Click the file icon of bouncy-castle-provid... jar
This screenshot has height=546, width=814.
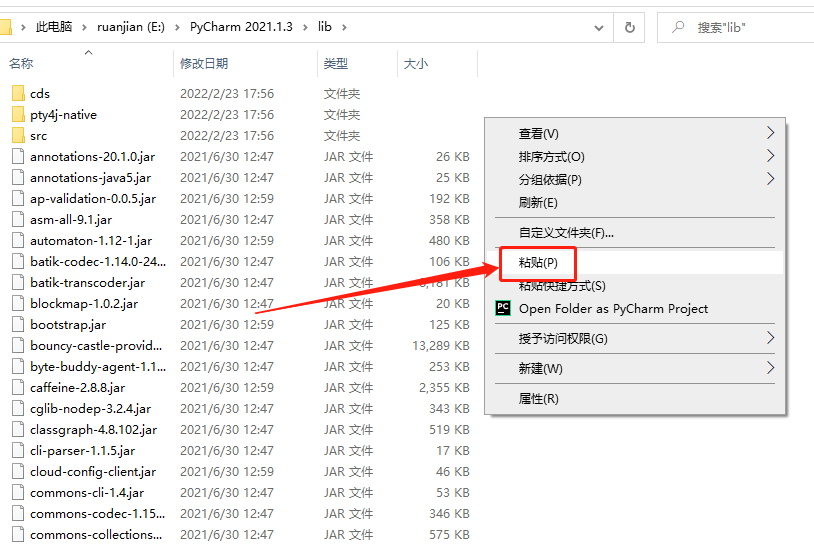(x=18, y=346)
